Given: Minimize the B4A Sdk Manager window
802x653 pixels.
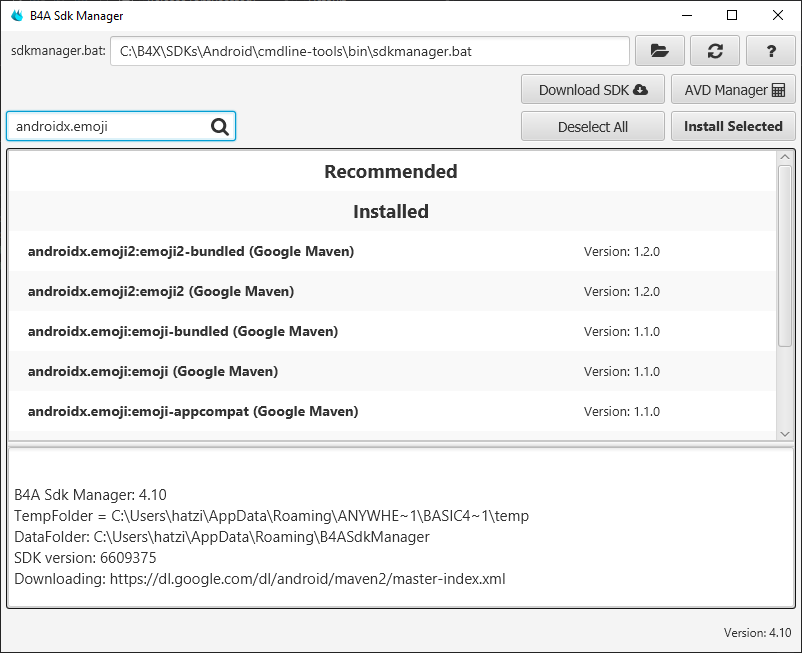Looking at the screenshot, I should pos(687,15).
